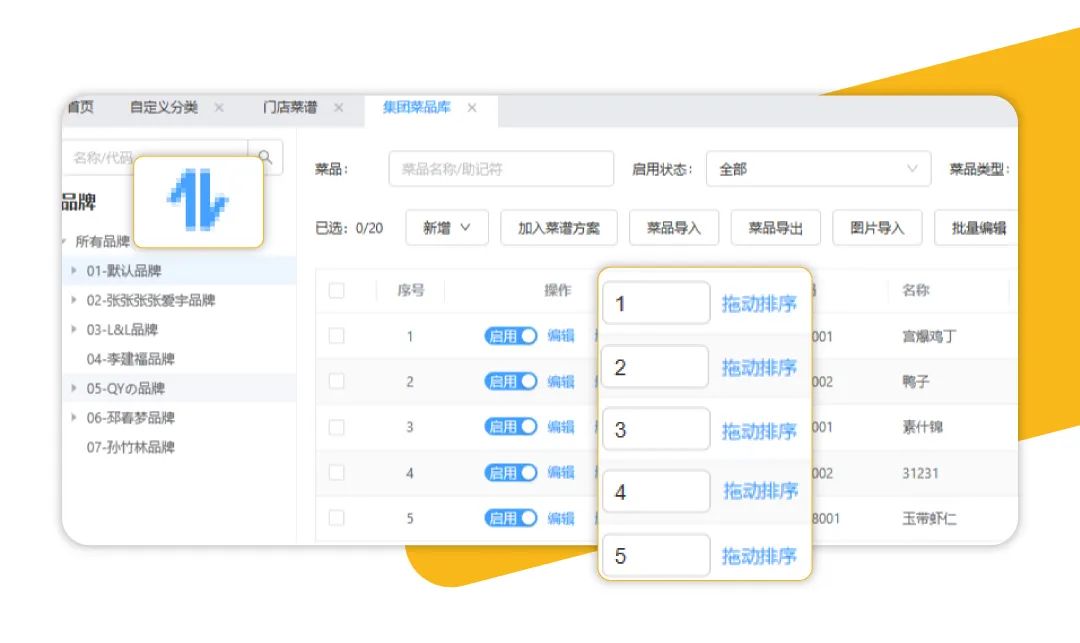1080x643 pixels.
Task: Click 加入菜谱方案 button
Action: 558,228
